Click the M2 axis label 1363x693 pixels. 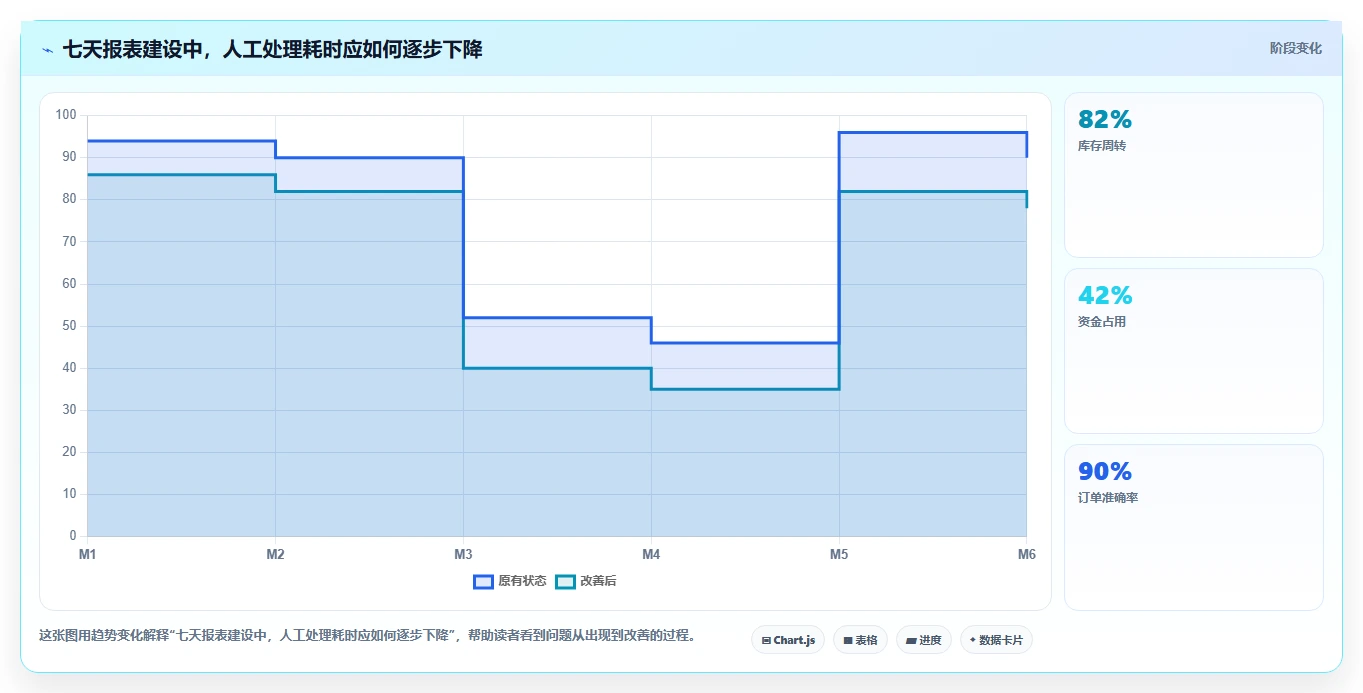pyautogui.click(x=275, y=554)
